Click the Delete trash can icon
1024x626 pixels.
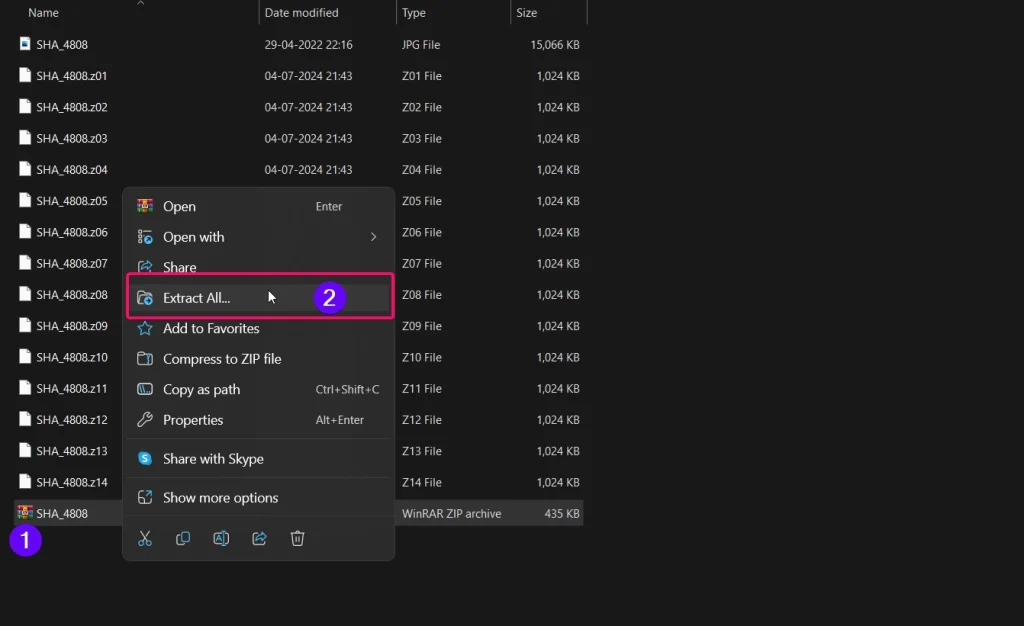(x=297, y=539)
